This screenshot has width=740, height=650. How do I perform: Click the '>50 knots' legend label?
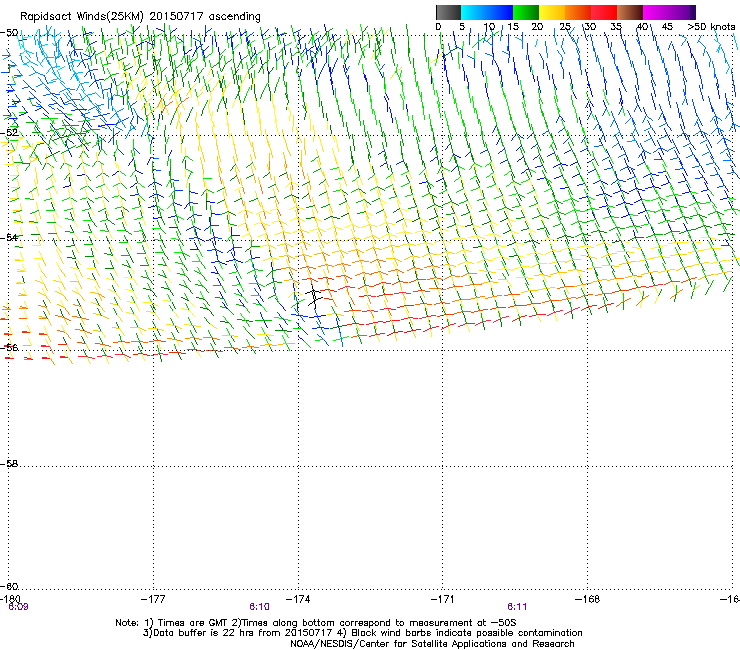pos(711,26)
